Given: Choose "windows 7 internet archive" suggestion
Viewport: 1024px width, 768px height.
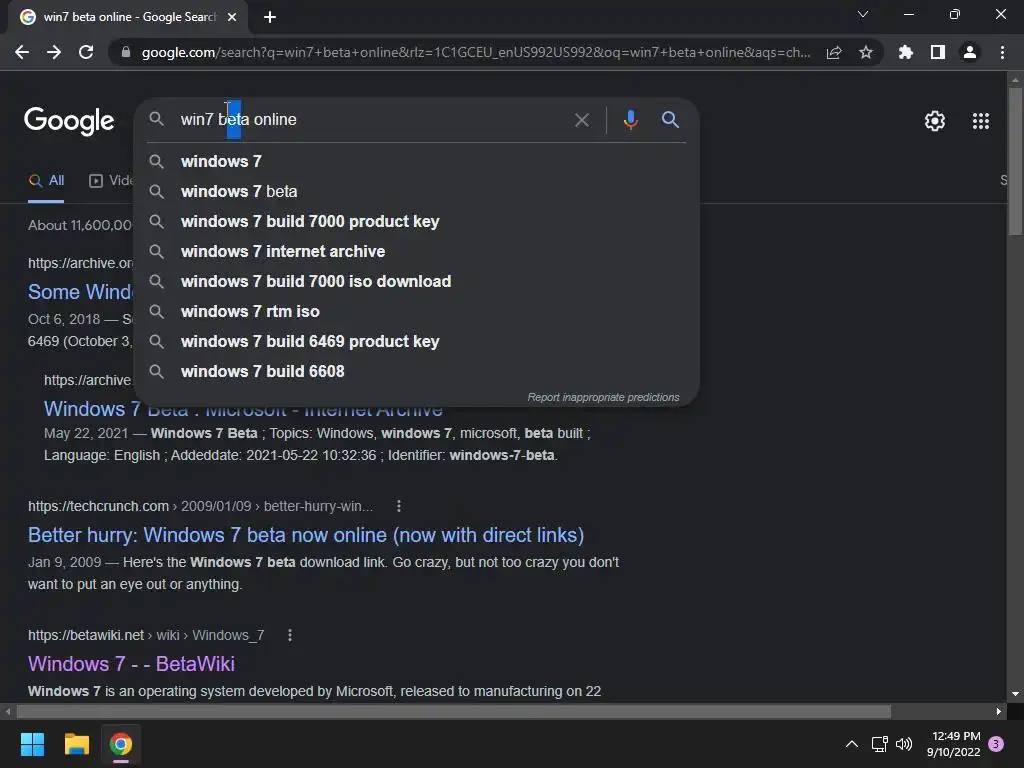Looking at the screenshot, I should (416, 251).
